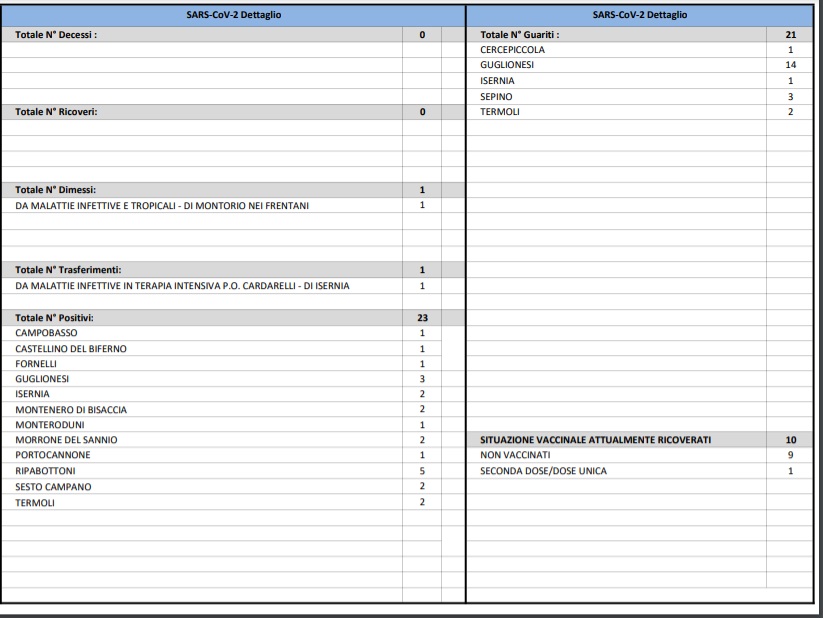The width and height of the screenshot is (825, 619).
Task: Select the MONTERODUNI row
Action: click(222, 425)
